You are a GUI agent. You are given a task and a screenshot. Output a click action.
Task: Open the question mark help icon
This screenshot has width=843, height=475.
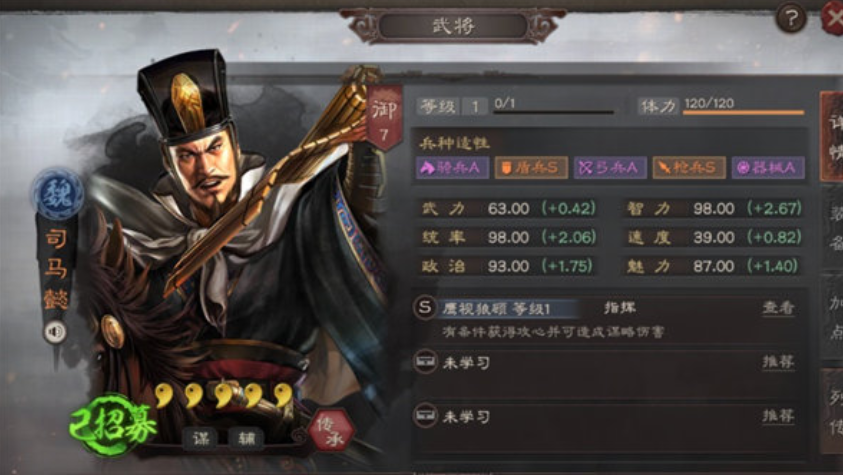pyautogui.click(x=791, y=18)
